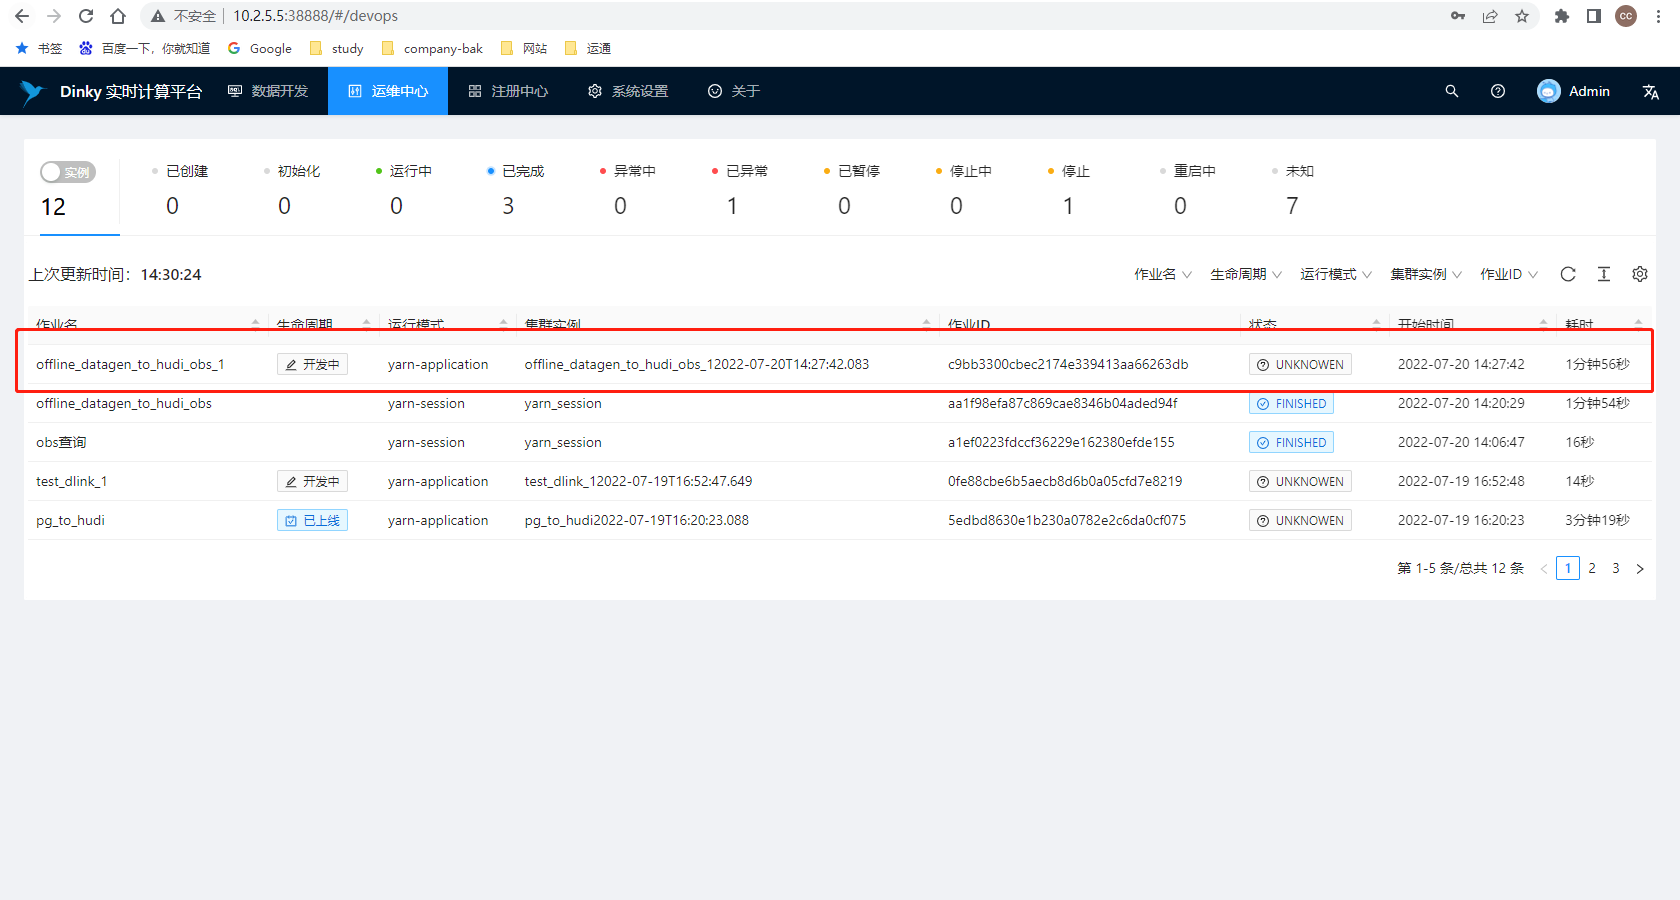Click the next page arrow in pagination
The image size is (1680, 900).
coord(1640,569)
